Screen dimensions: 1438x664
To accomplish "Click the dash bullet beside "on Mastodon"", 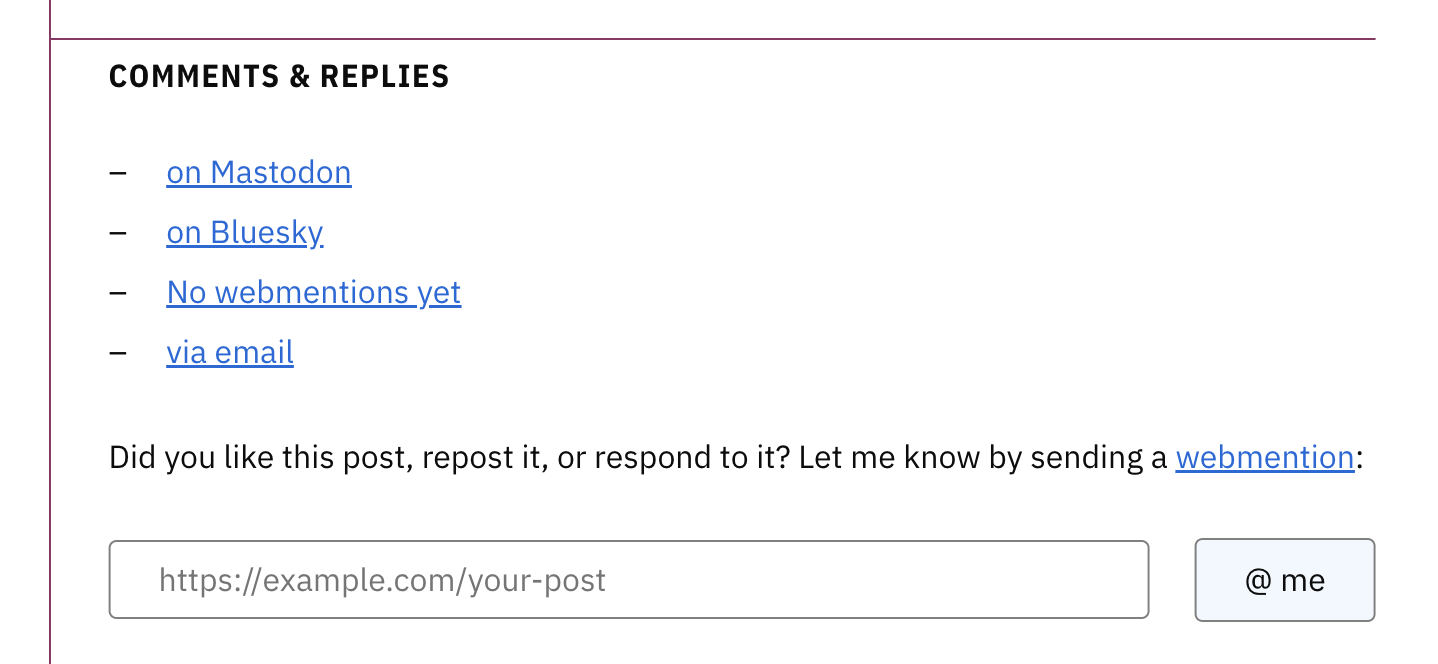I will point(119,172).
